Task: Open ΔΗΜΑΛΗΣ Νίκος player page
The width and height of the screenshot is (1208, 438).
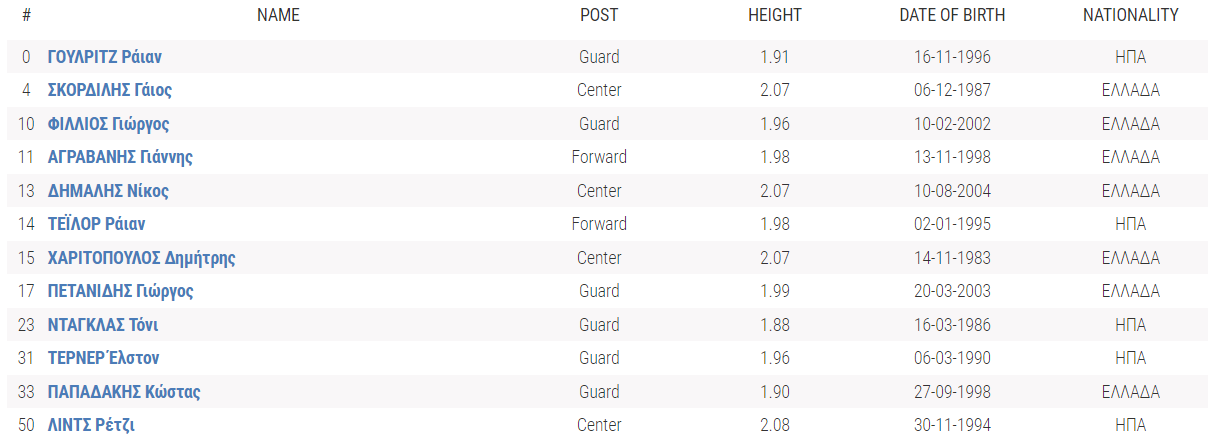Action: 108,191
